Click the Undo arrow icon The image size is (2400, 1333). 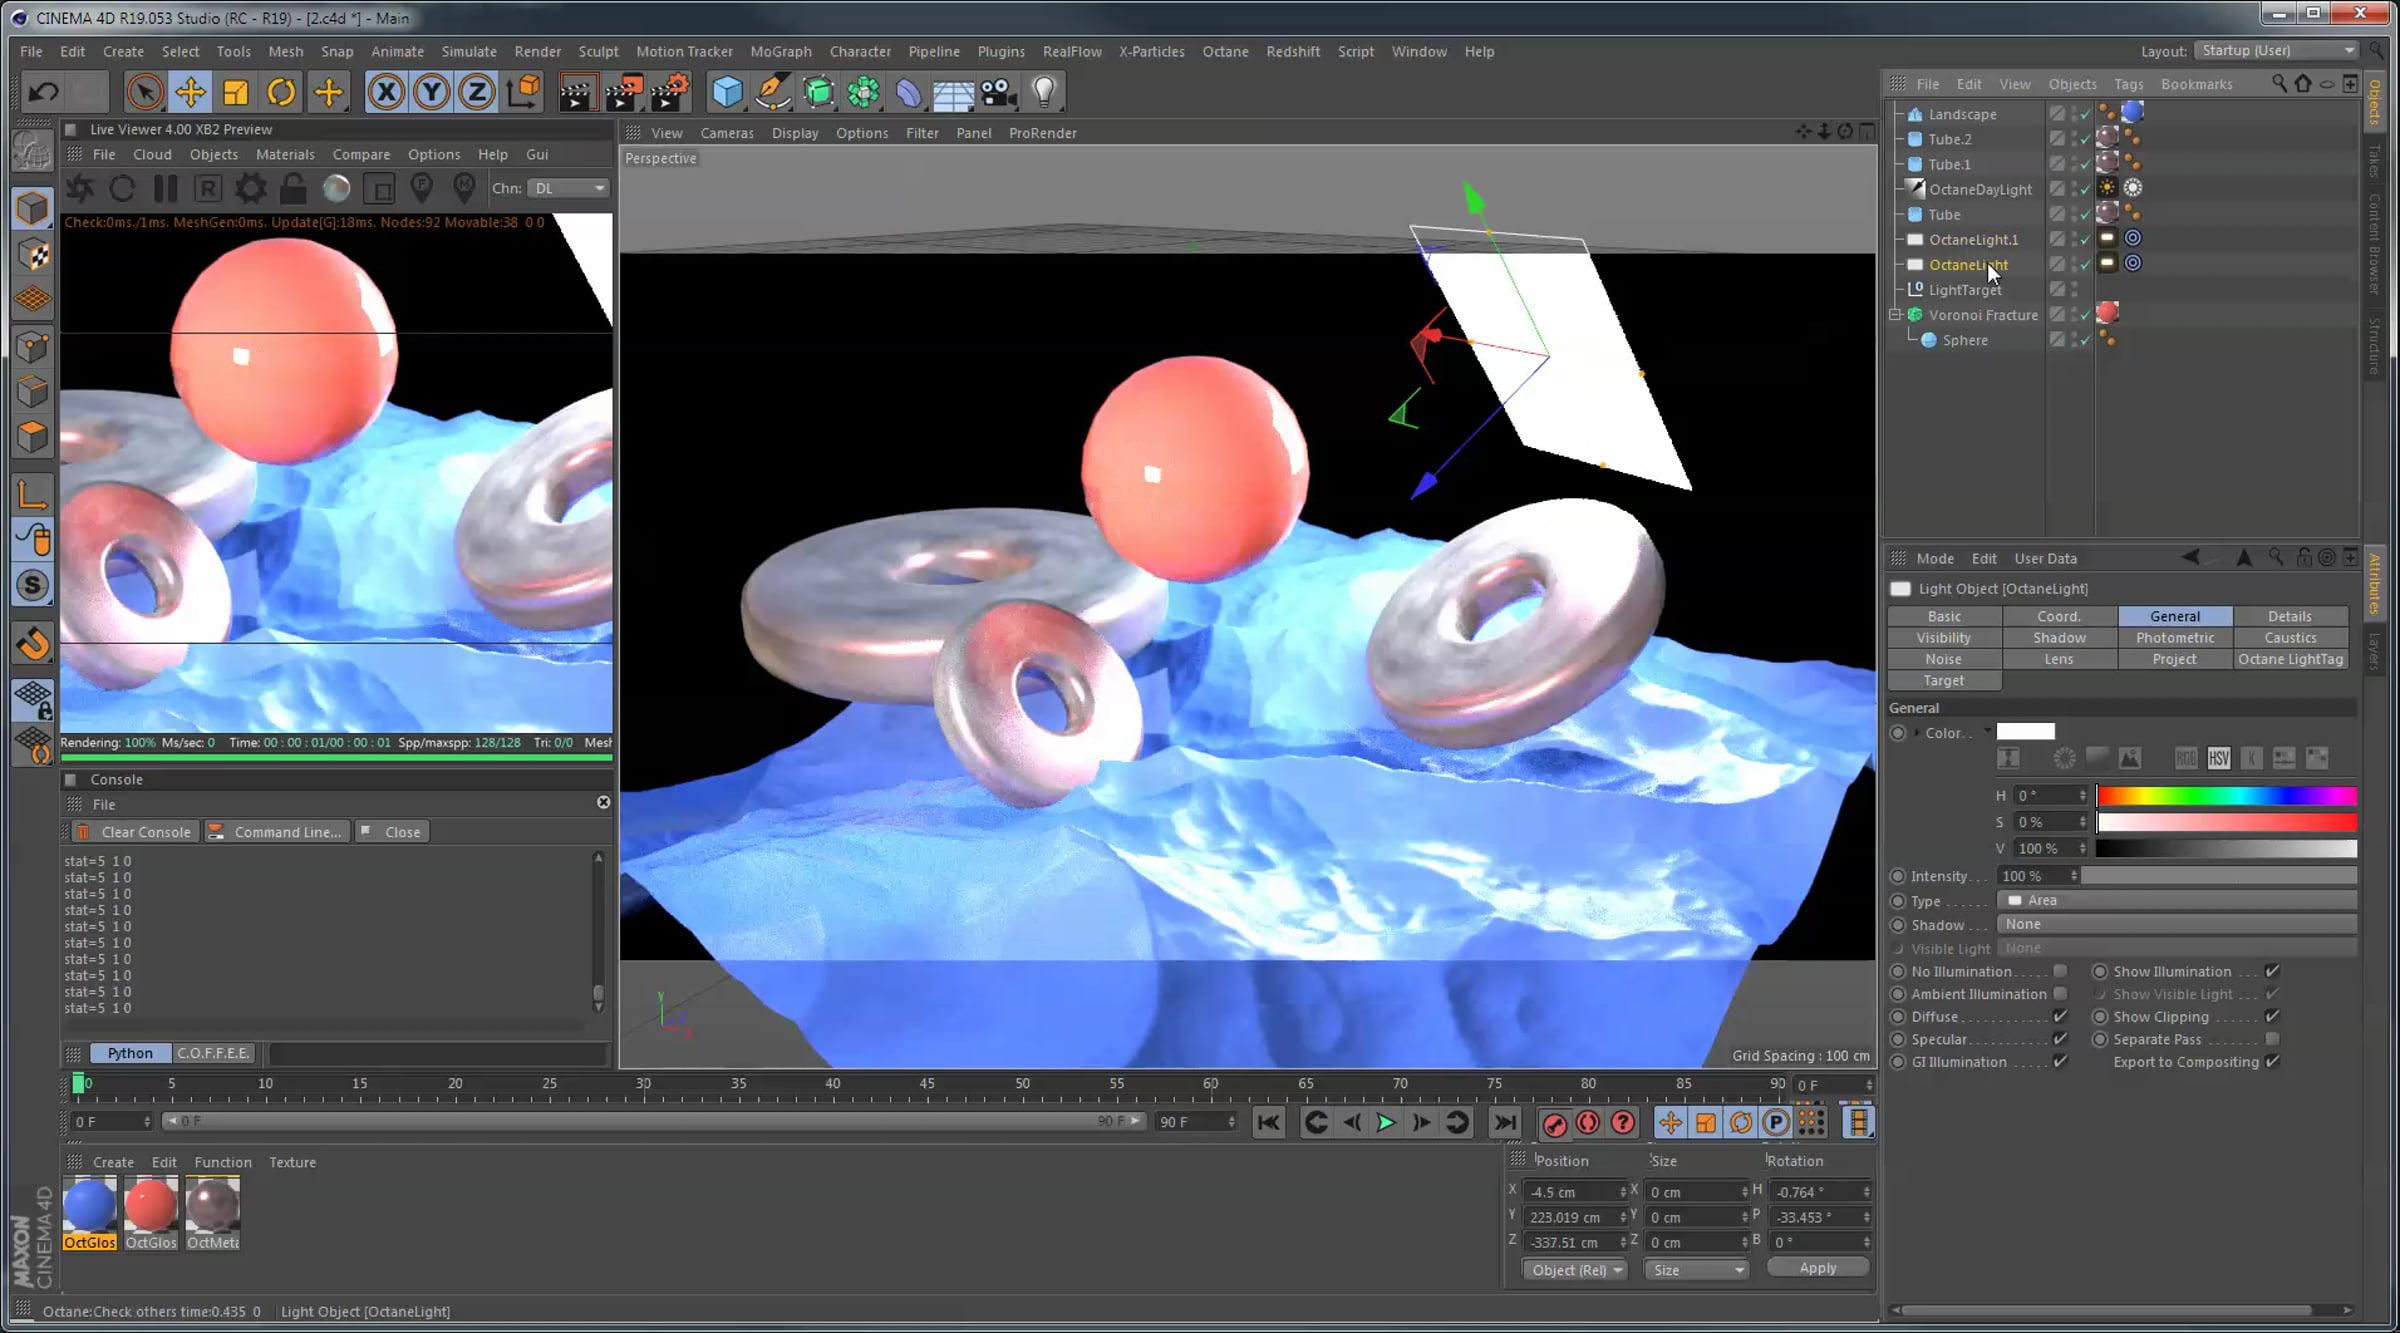43,92
